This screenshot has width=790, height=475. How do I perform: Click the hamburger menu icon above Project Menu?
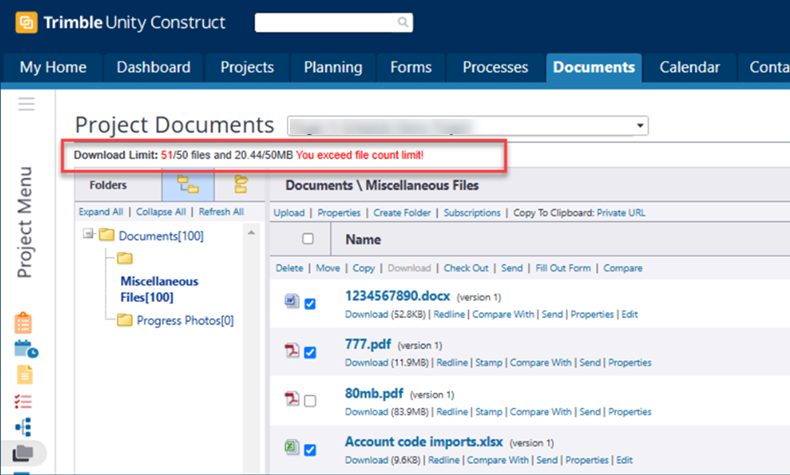point(26,104)
